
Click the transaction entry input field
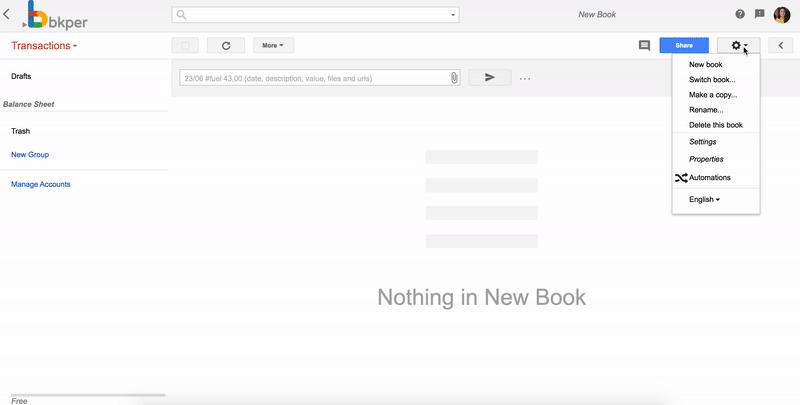click(x=312, y=77)
